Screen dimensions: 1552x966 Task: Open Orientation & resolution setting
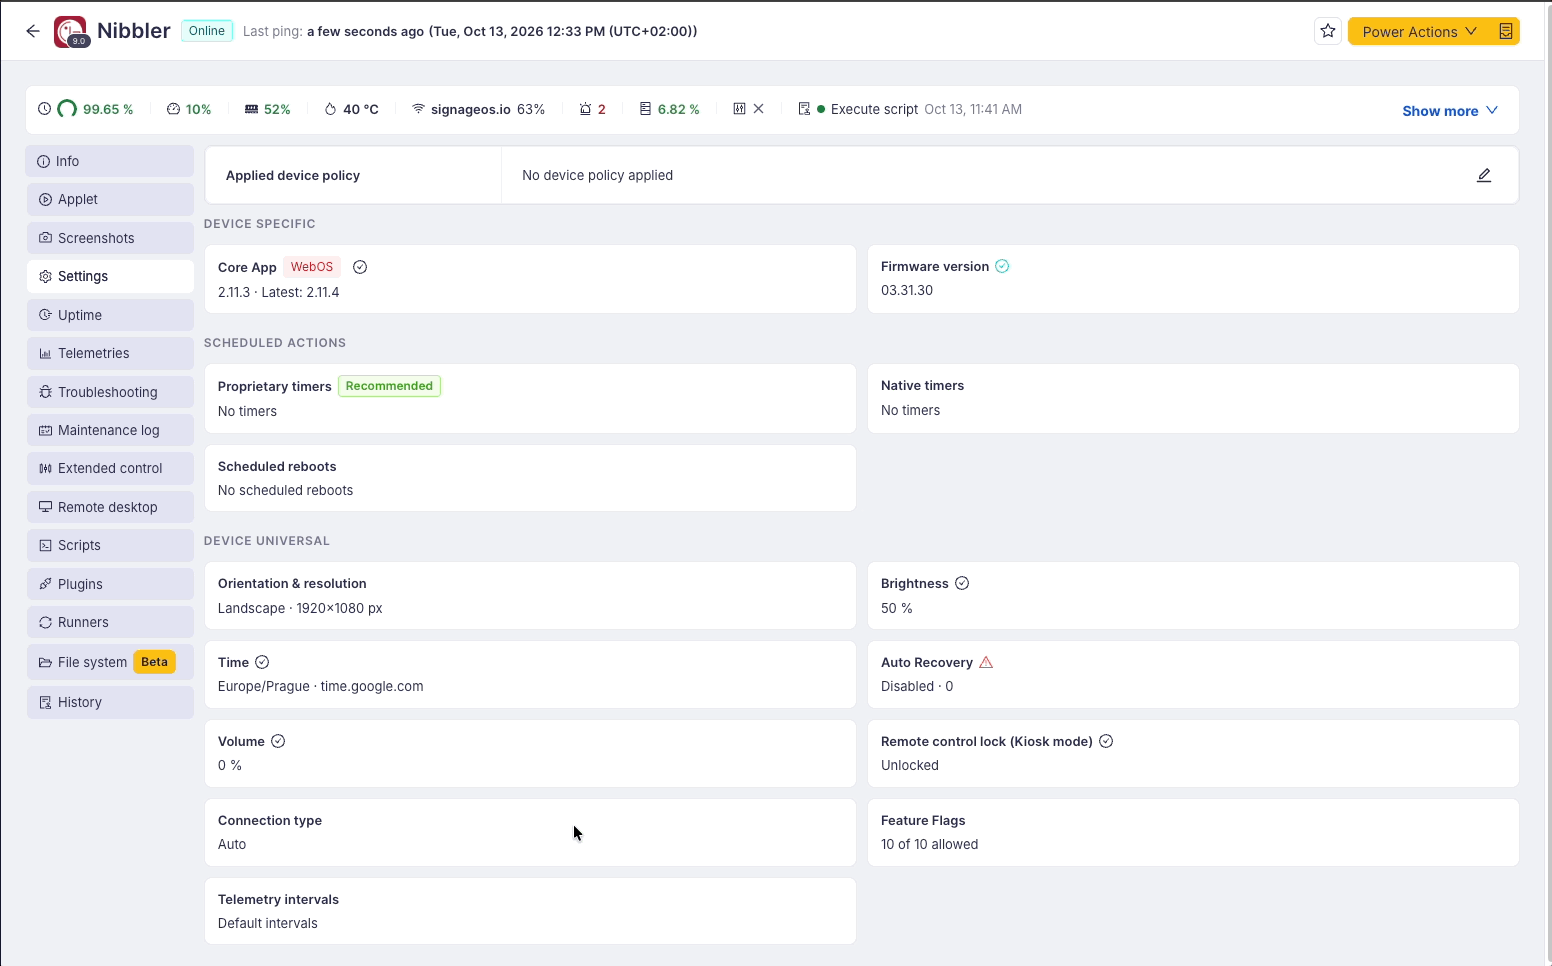(x=530, y=595)
